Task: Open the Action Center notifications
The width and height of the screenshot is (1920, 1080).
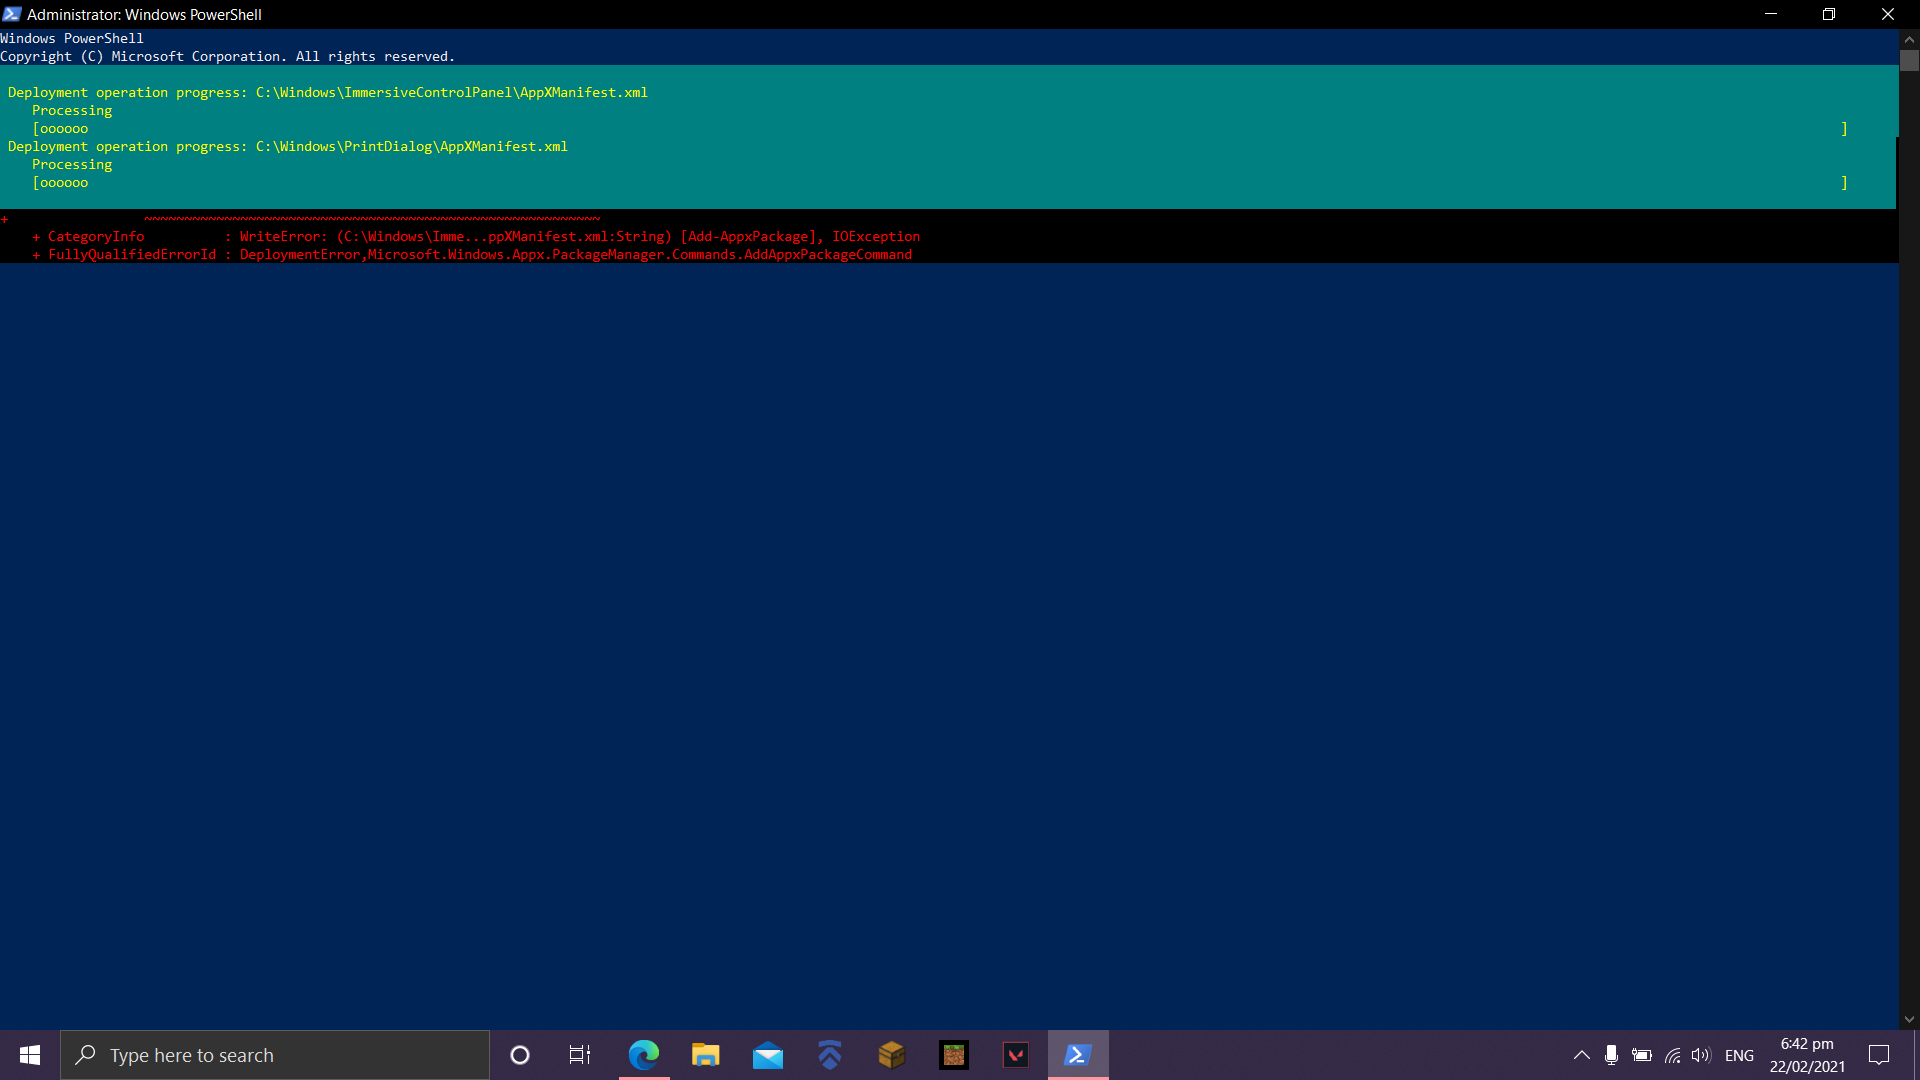Action: tap(1879, 1055)
